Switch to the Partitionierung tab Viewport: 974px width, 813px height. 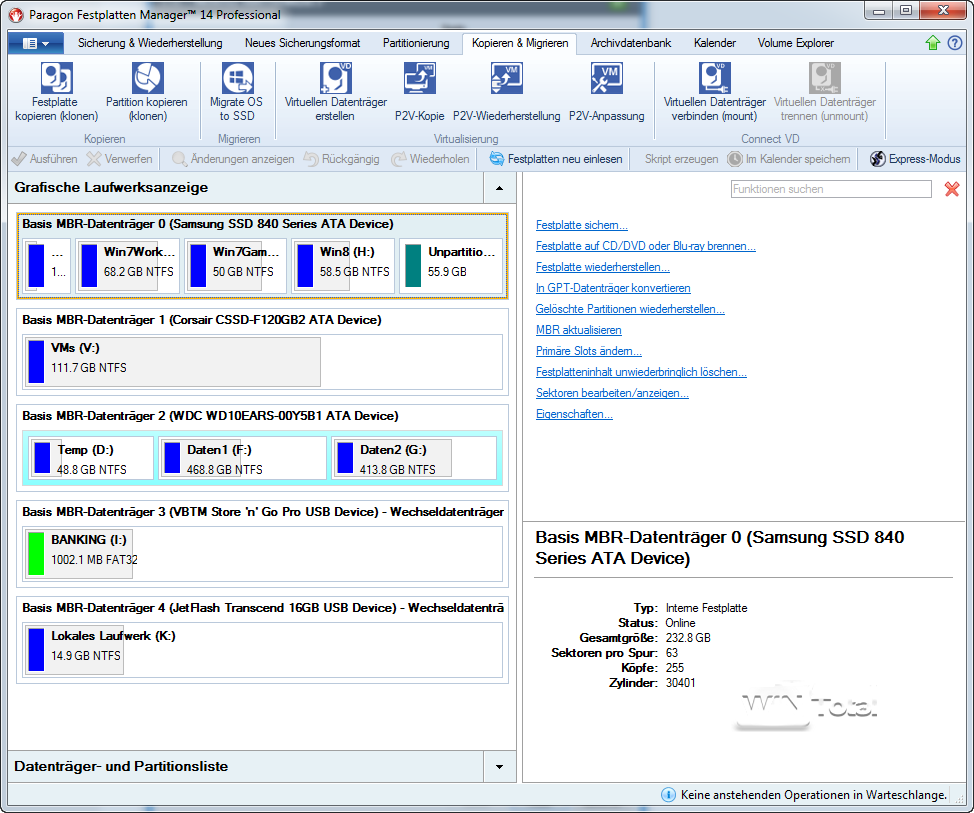(x=416, y=43)
